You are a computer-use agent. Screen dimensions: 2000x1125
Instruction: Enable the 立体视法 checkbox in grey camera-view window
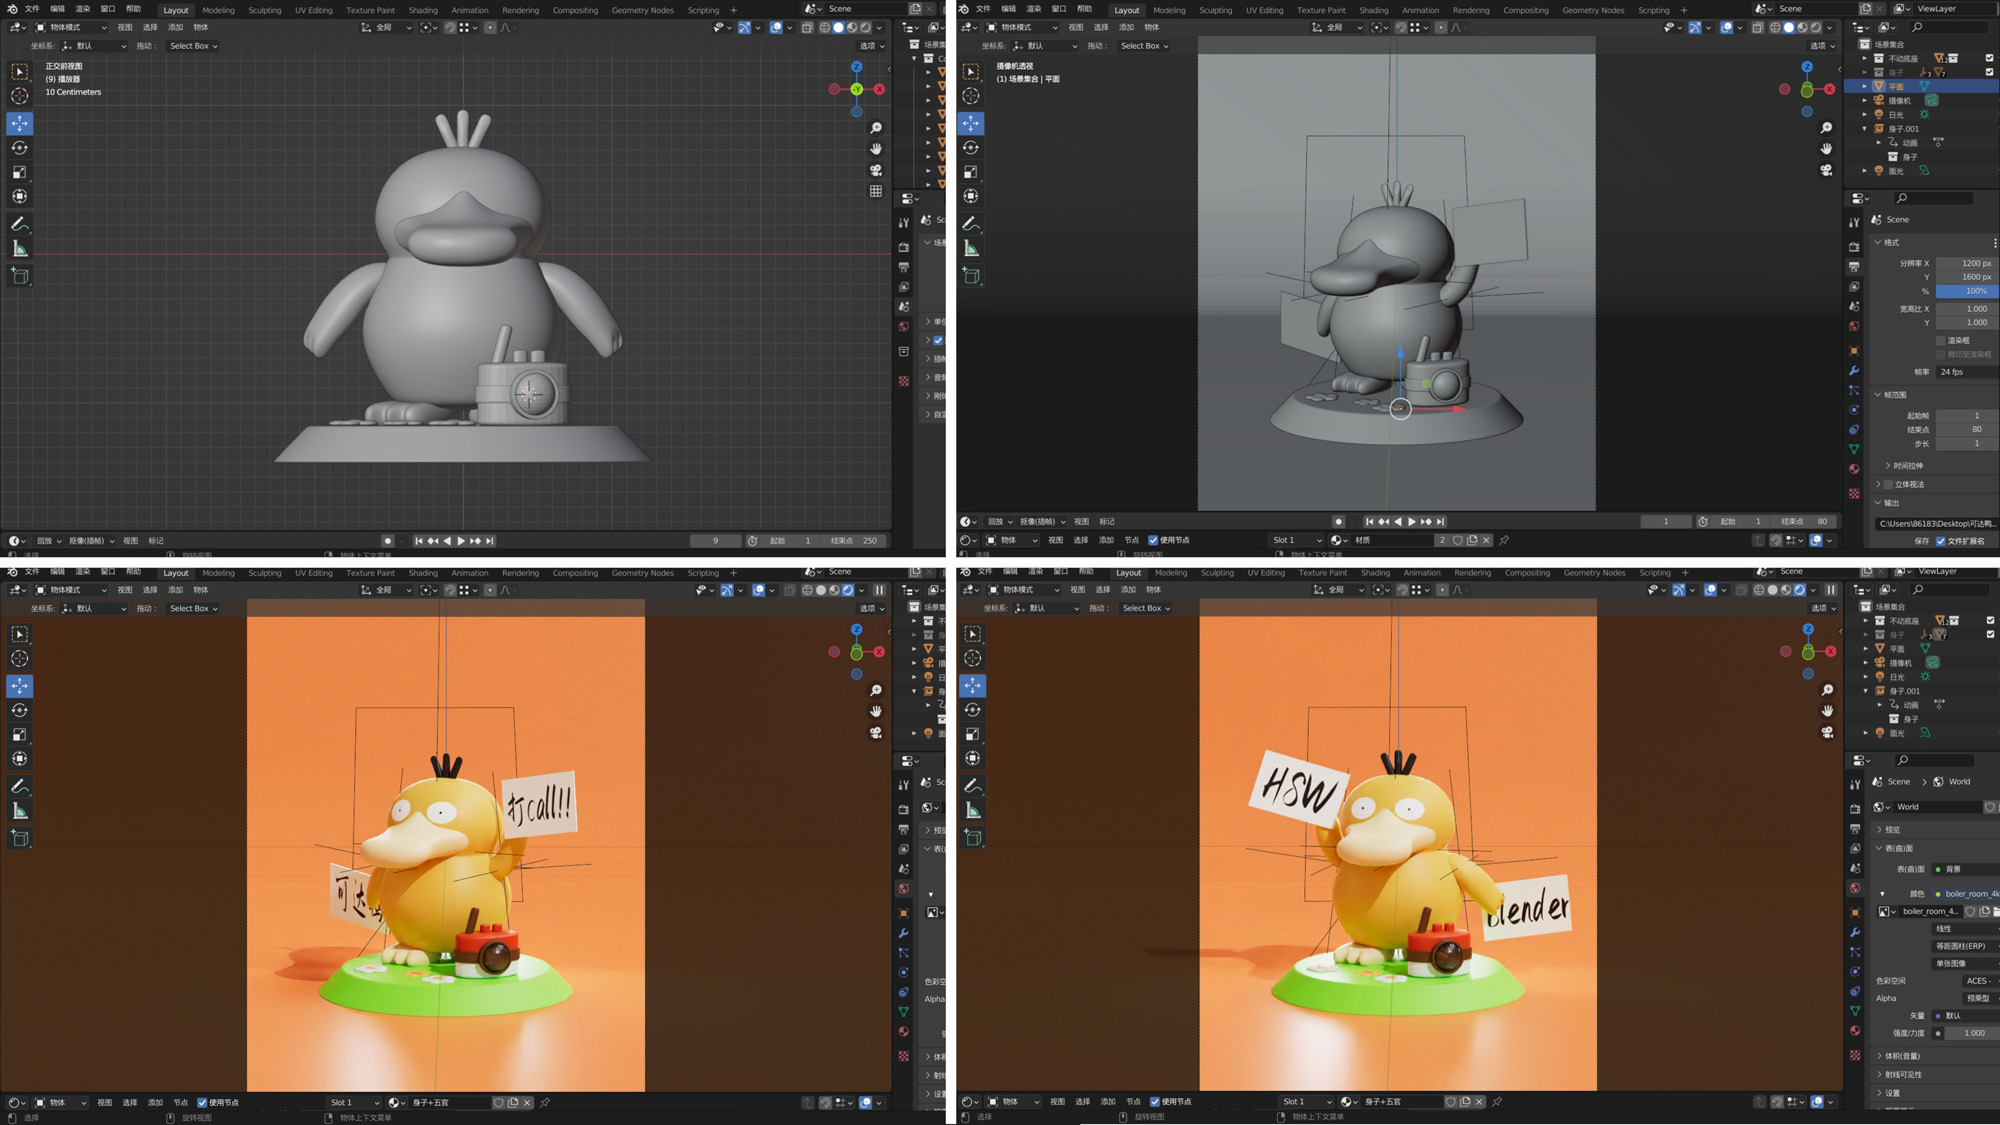[x=1888, y=484]
